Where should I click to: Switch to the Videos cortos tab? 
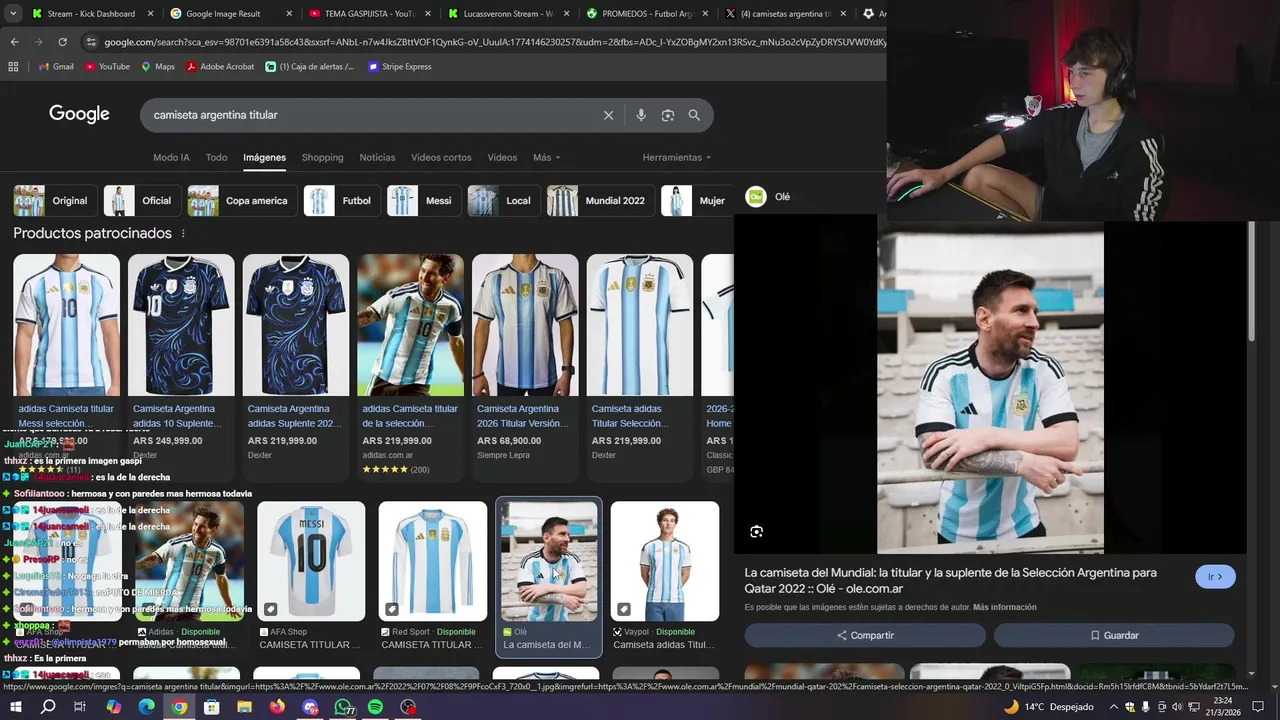click(441, 157)
